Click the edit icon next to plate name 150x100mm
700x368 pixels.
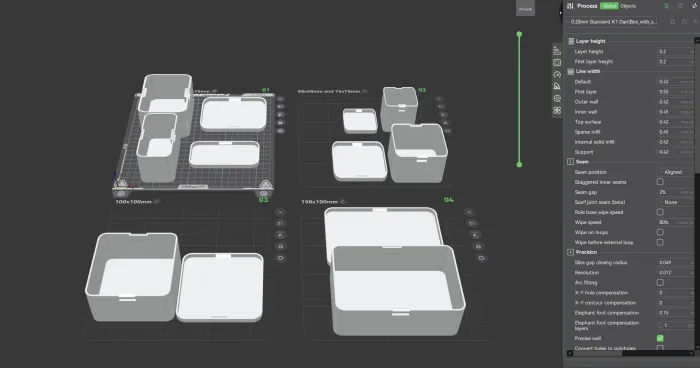tap(342, 202)
